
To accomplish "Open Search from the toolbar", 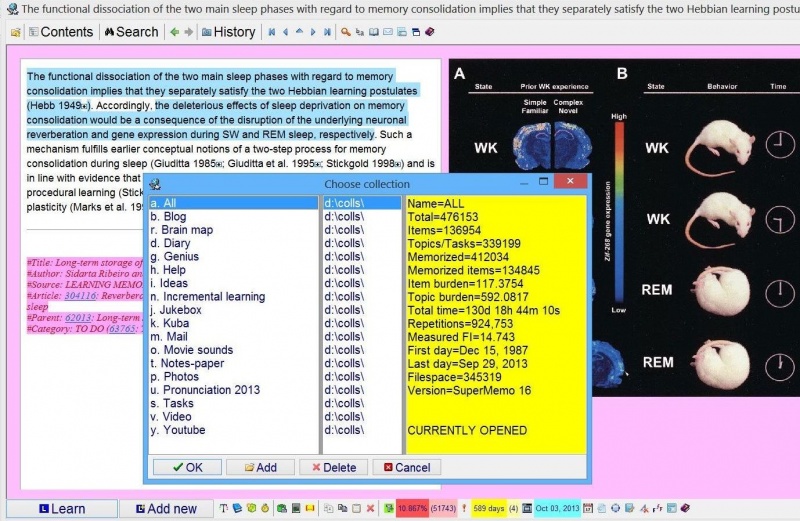I will tap(131, 32).
